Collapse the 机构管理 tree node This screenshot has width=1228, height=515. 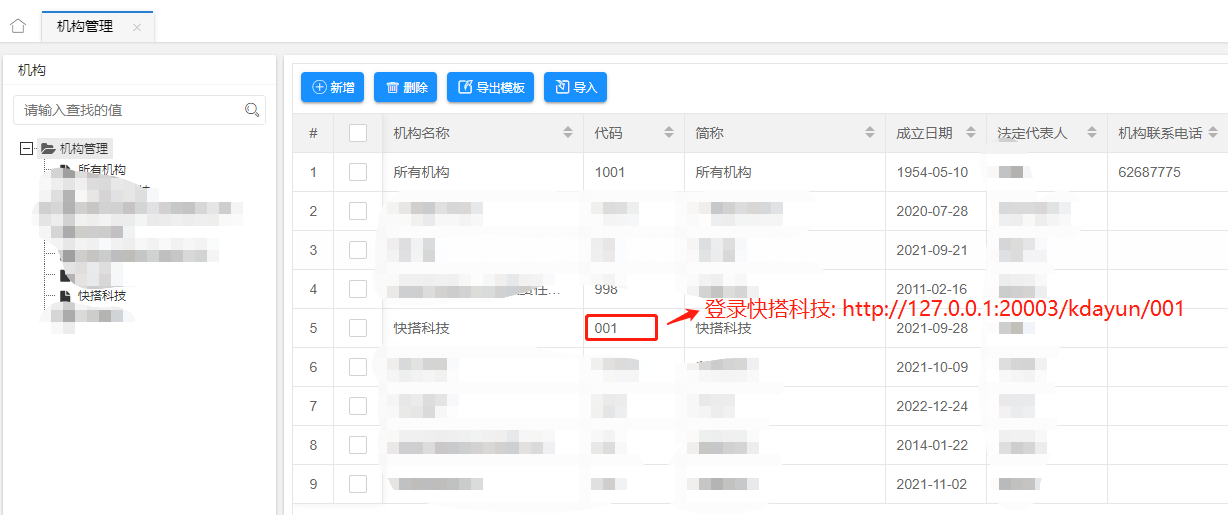27,149
